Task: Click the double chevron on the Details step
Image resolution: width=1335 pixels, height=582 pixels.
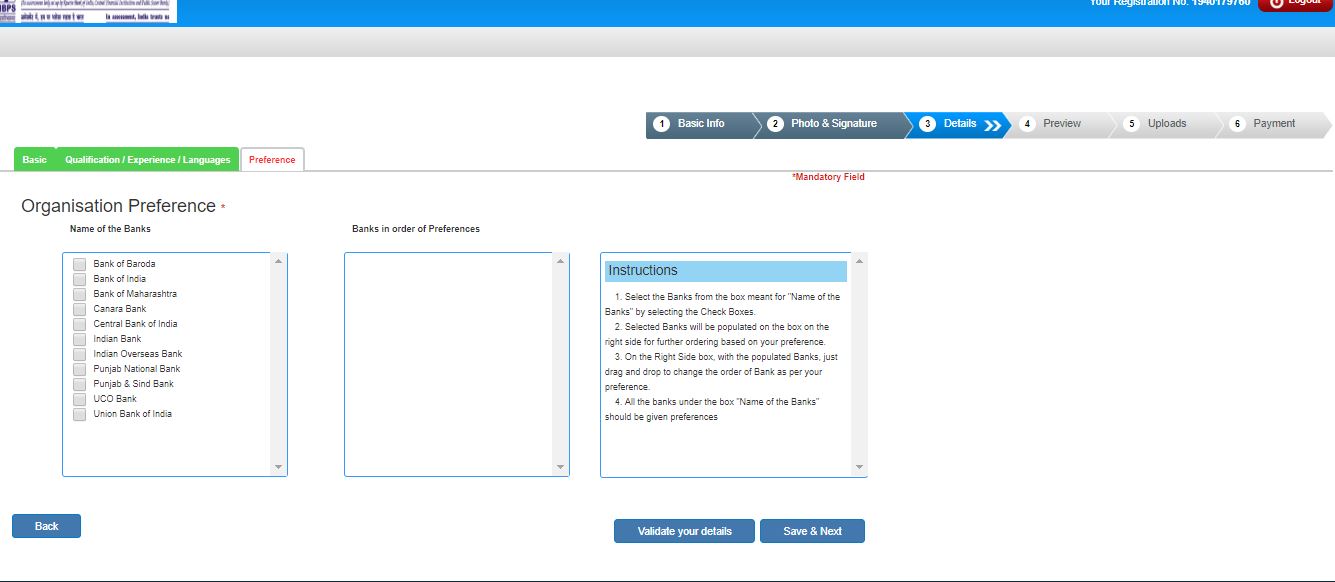Action: click(x=993, y=124)
